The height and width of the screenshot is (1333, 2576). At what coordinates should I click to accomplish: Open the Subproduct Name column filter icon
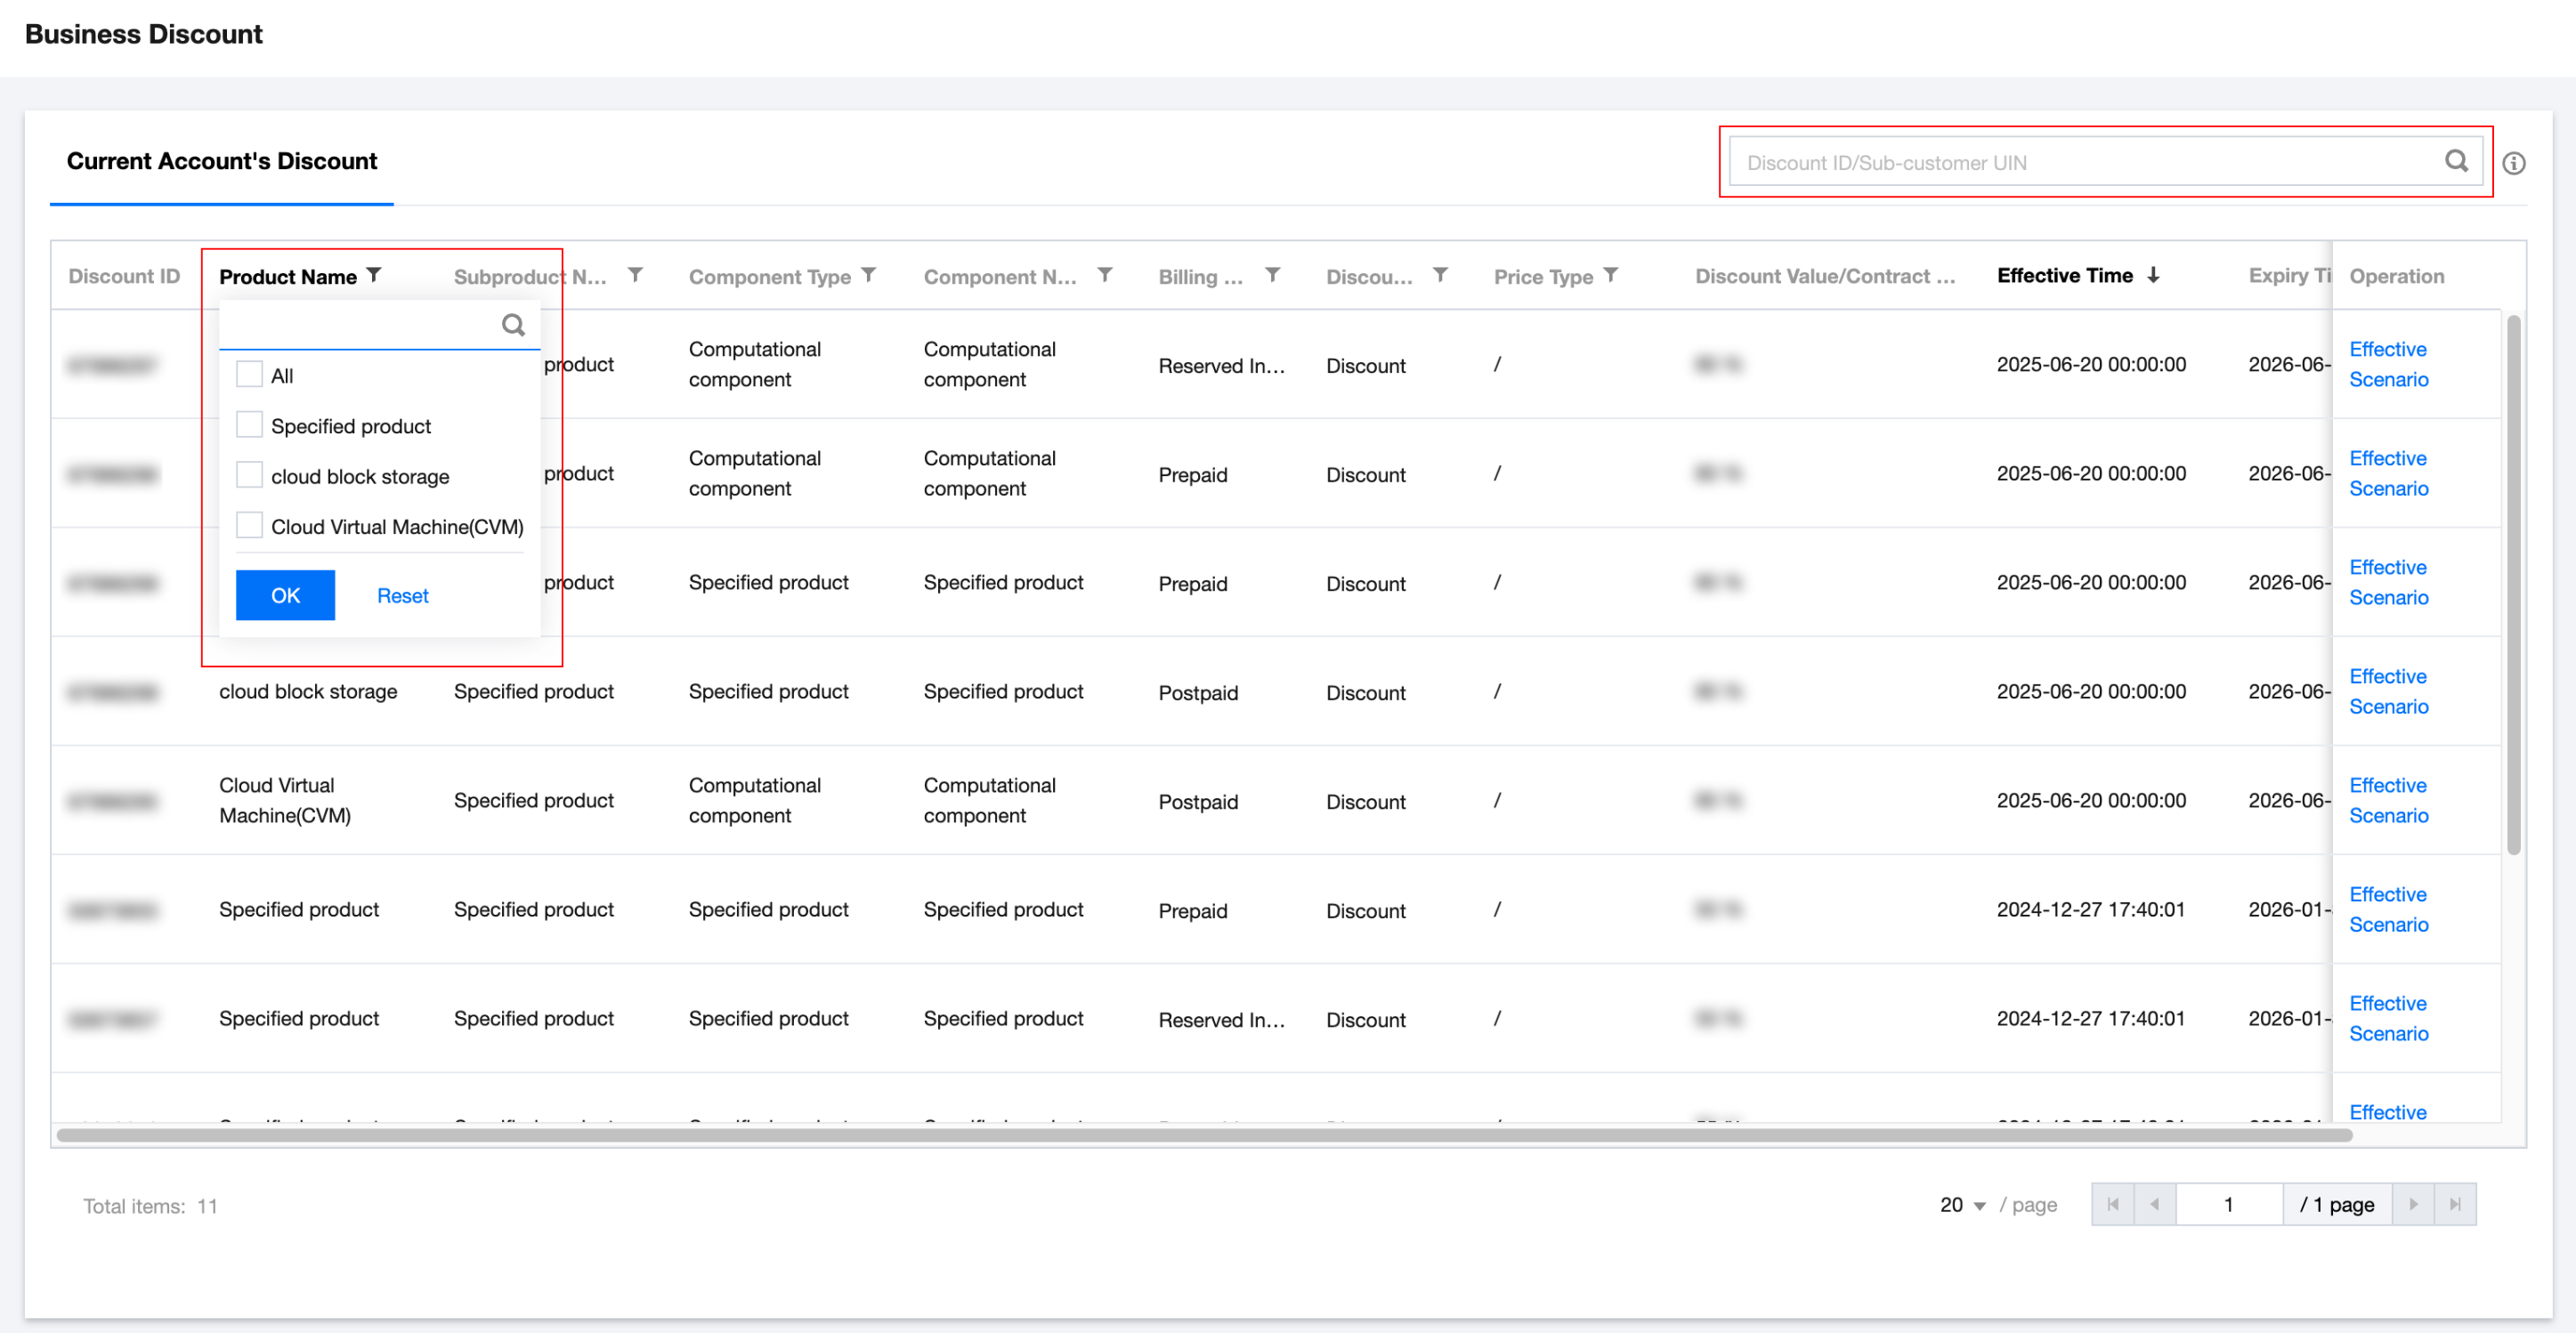(635, 275)
